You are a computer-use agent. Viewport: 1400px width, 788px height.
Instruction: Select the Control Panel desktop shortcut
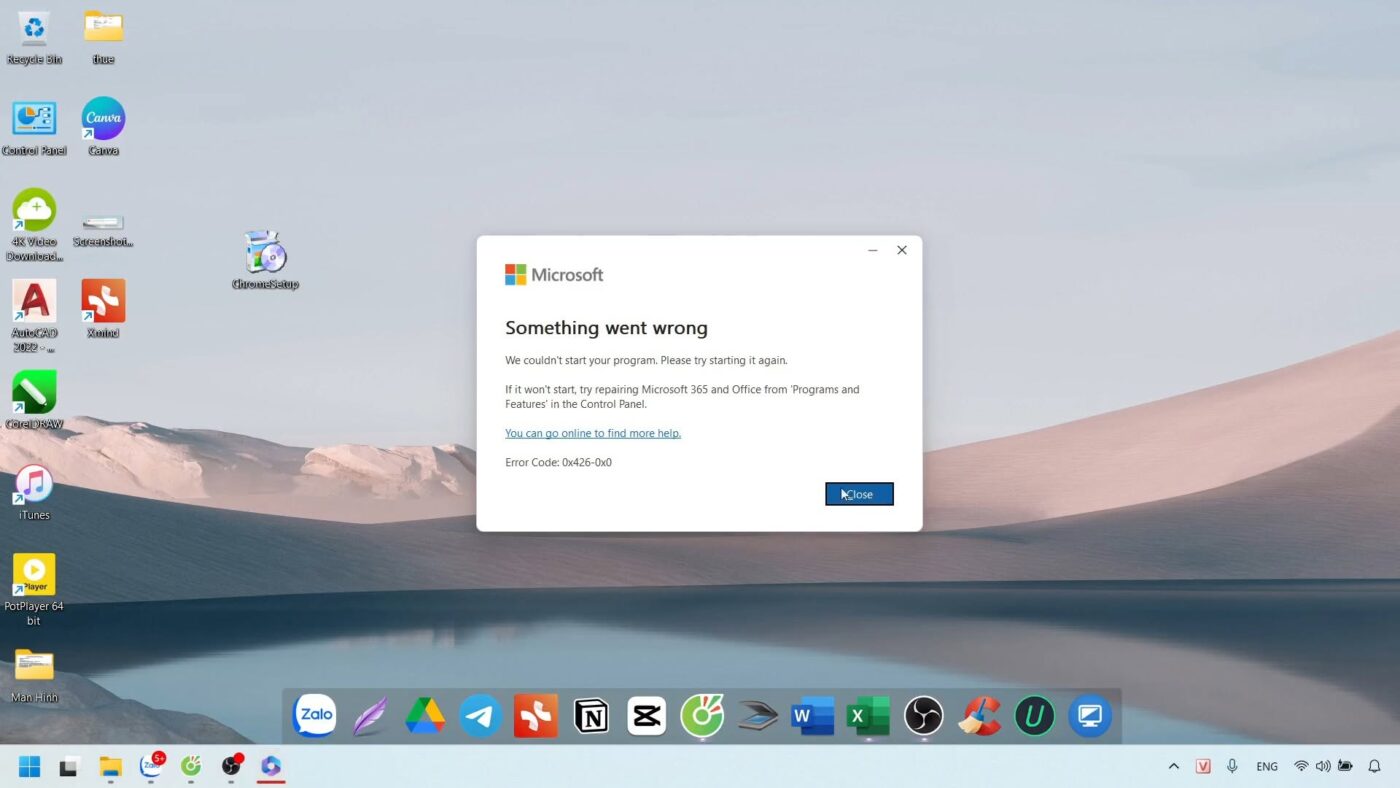(34, 128)
